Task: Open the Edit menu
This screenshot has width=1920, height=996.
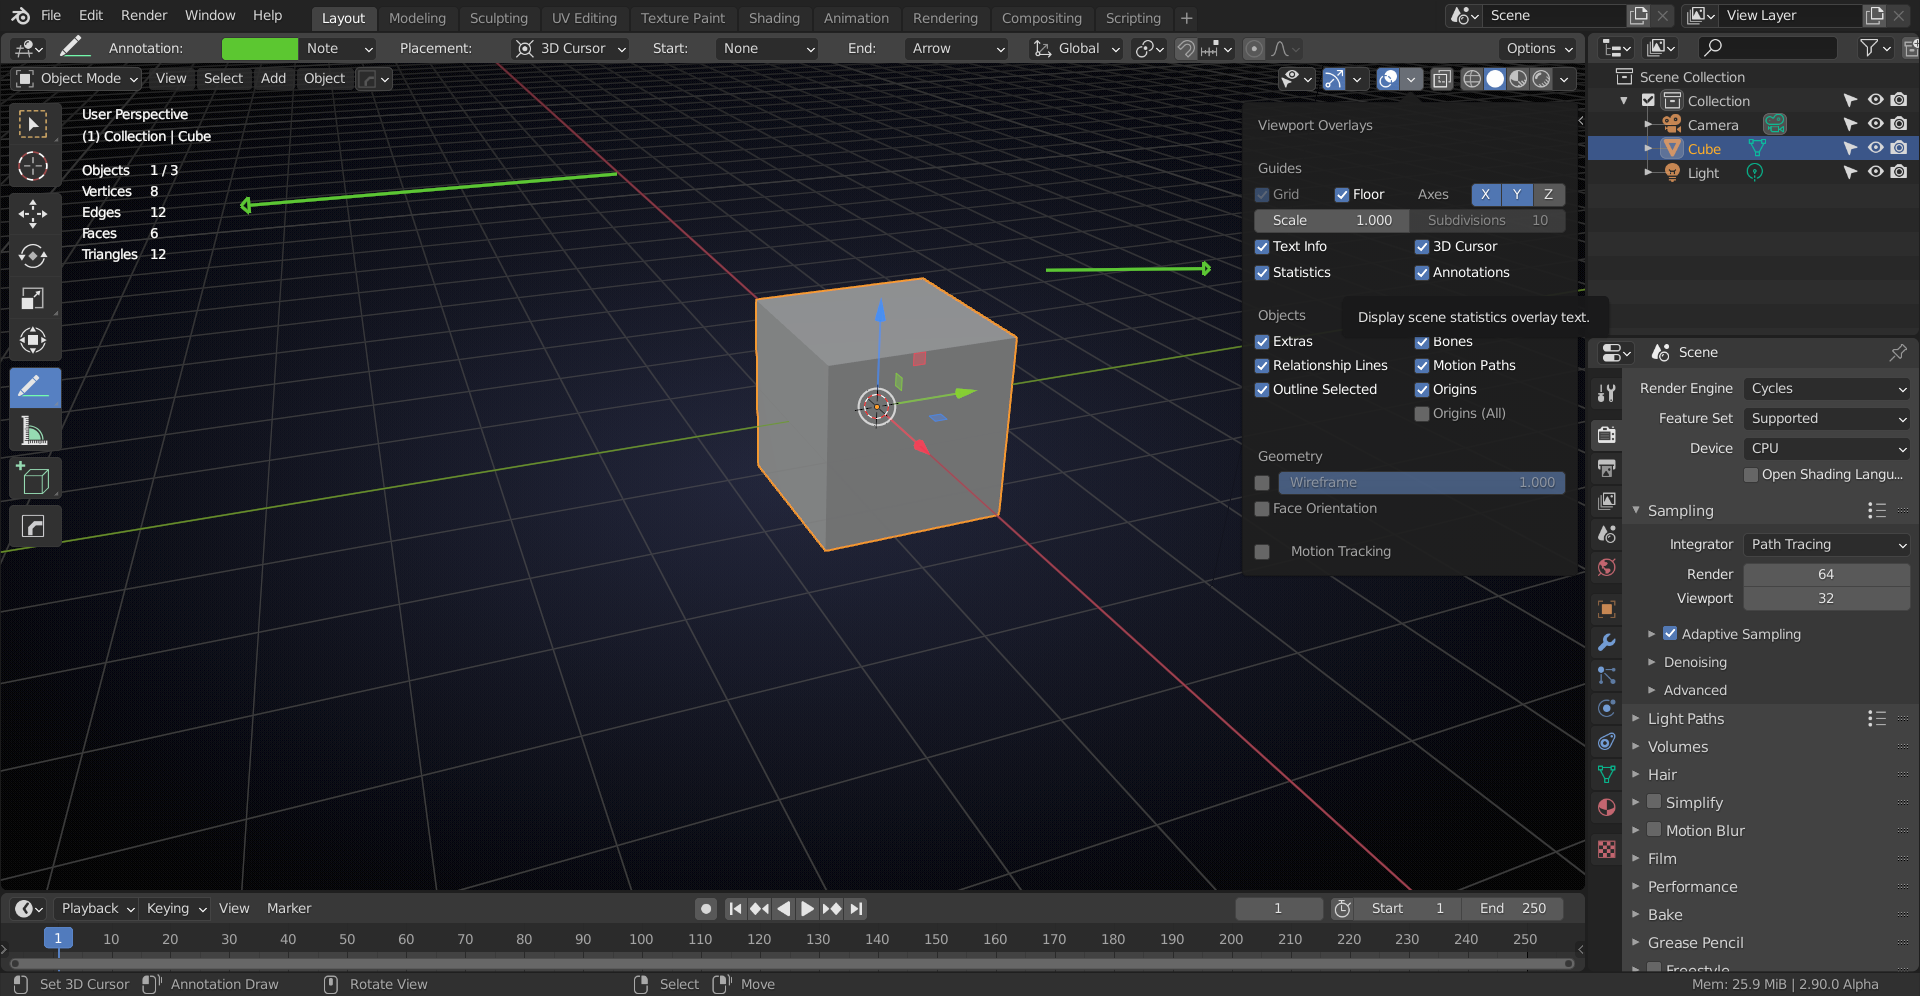Action: pyautogui.click(x=90, y=15)
